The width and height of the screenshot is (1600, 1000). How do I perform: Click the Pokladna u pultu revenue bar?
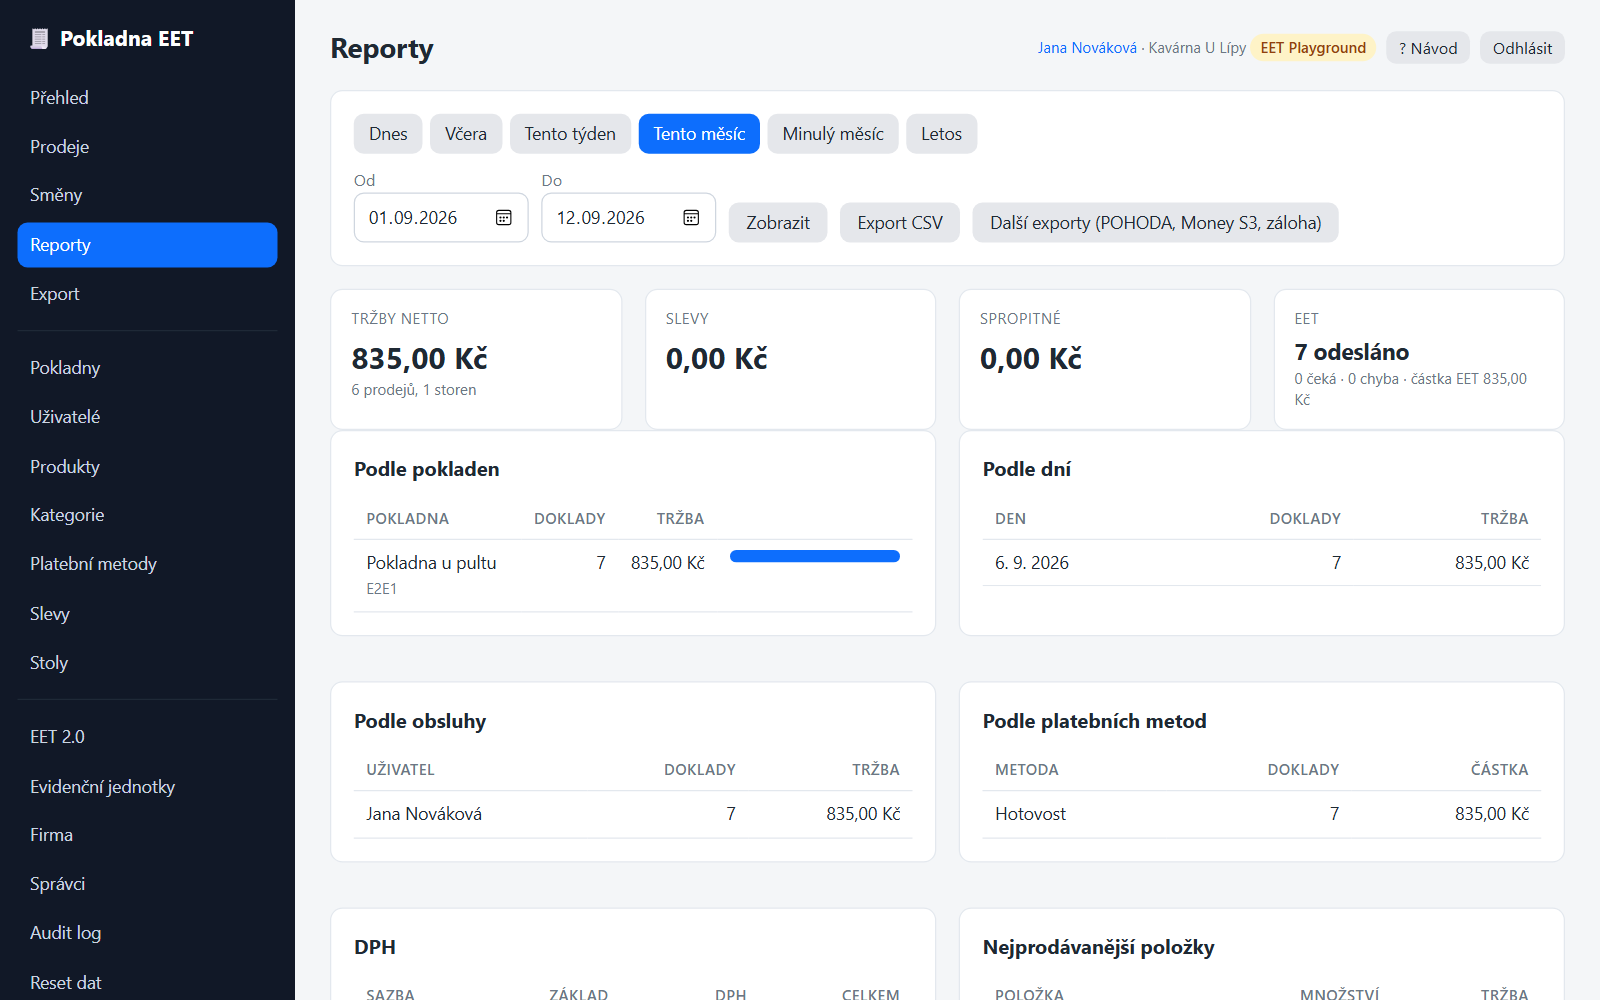(815, 556)
